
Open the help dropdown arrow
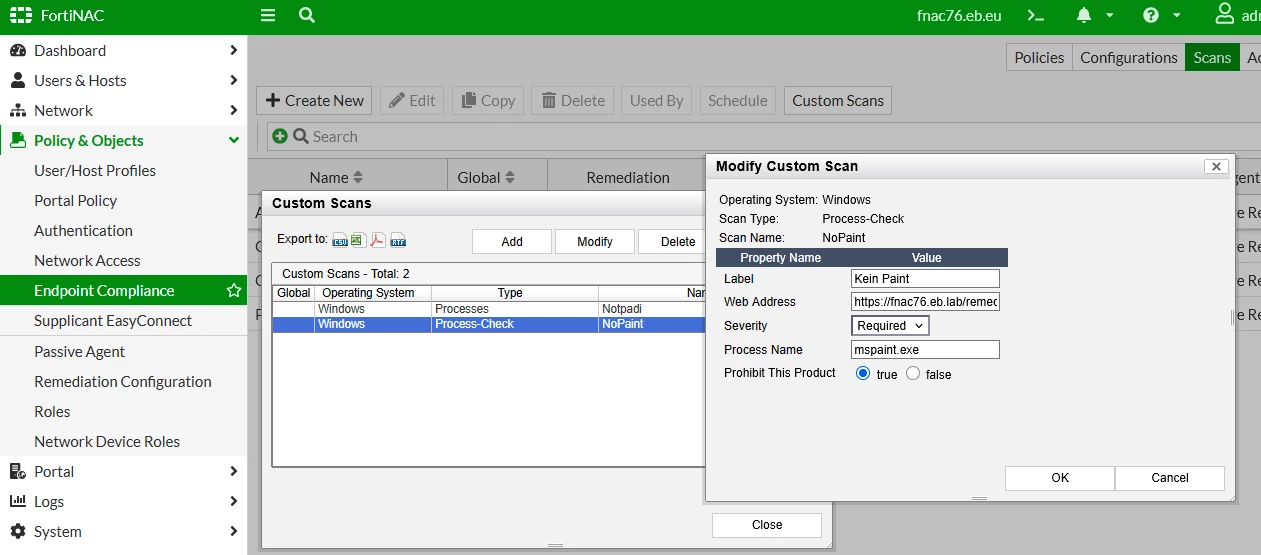pos(1177,16)
